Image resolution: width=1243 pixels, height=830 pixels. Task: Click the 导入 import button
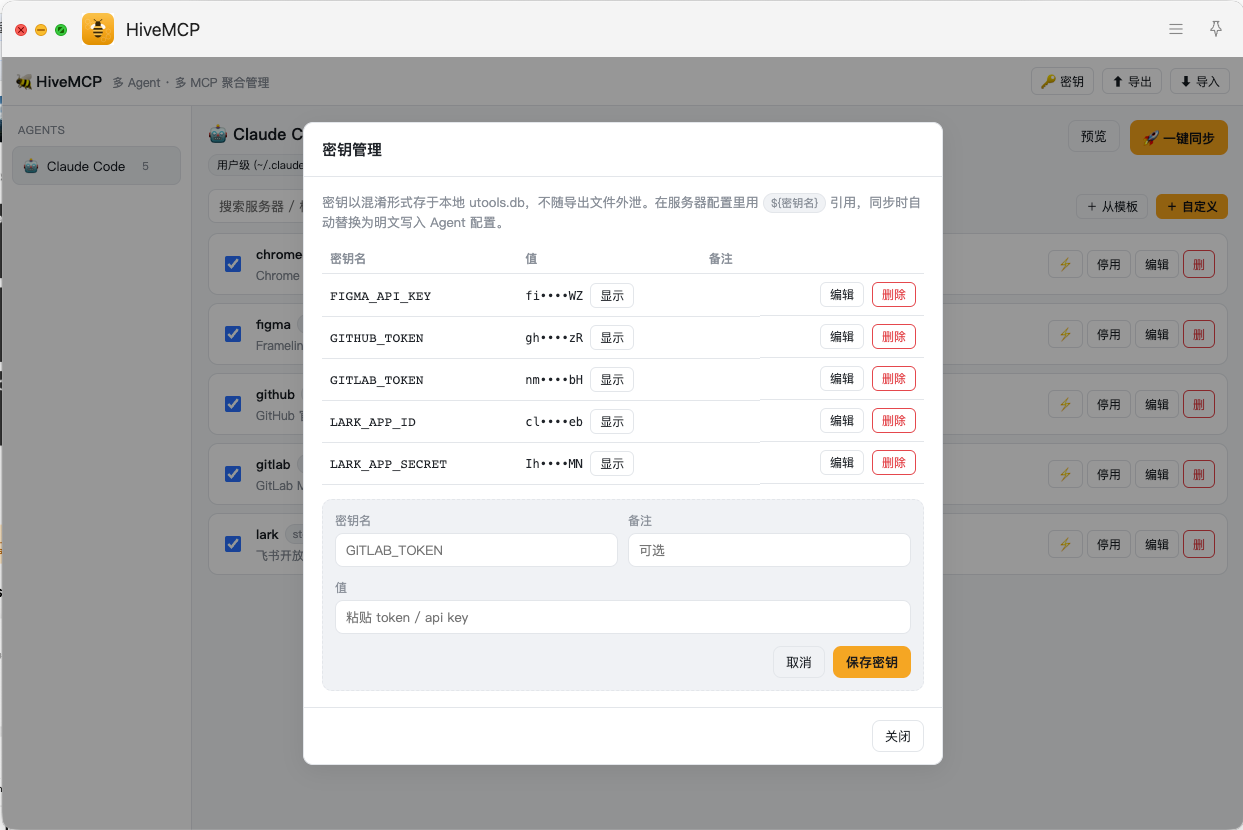(1199, 81)
